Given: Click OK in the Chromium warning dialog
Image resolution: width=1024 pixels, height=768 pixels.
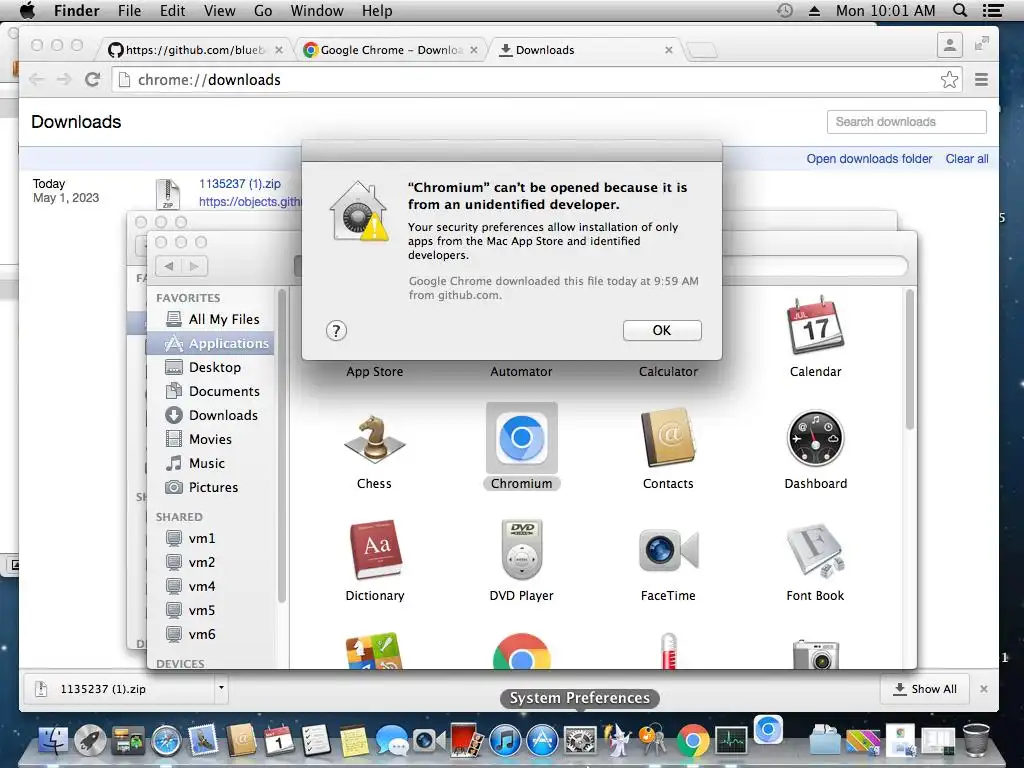Looking at the screenshot, I should point(662,330).
